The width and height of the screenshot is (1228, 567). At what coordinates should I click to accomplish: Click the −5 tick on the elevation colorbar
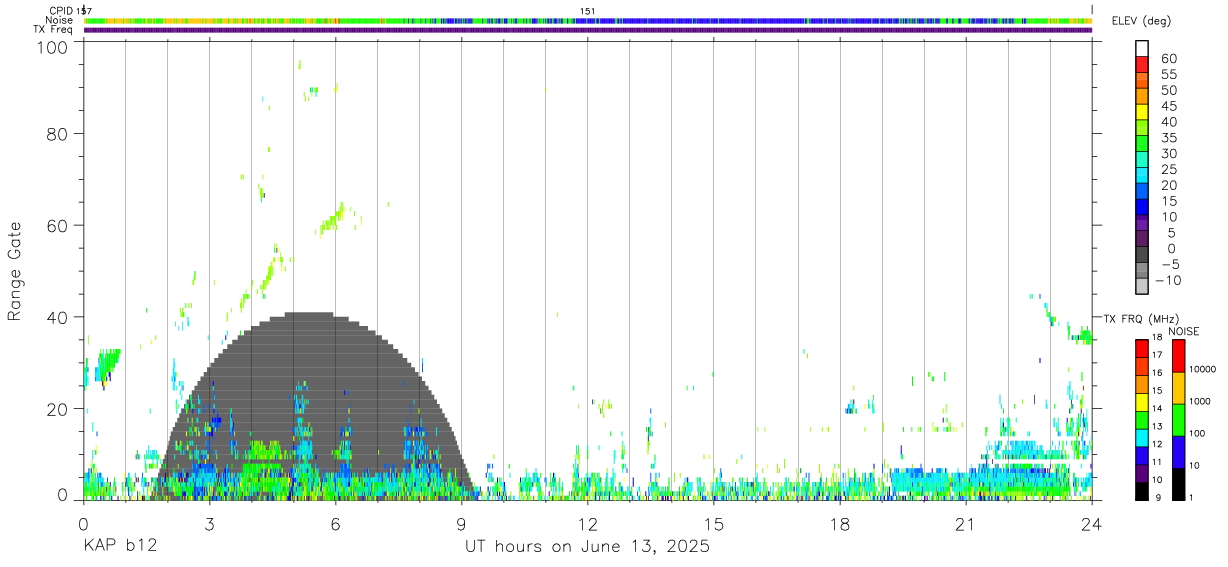(x=1169, y=265)
